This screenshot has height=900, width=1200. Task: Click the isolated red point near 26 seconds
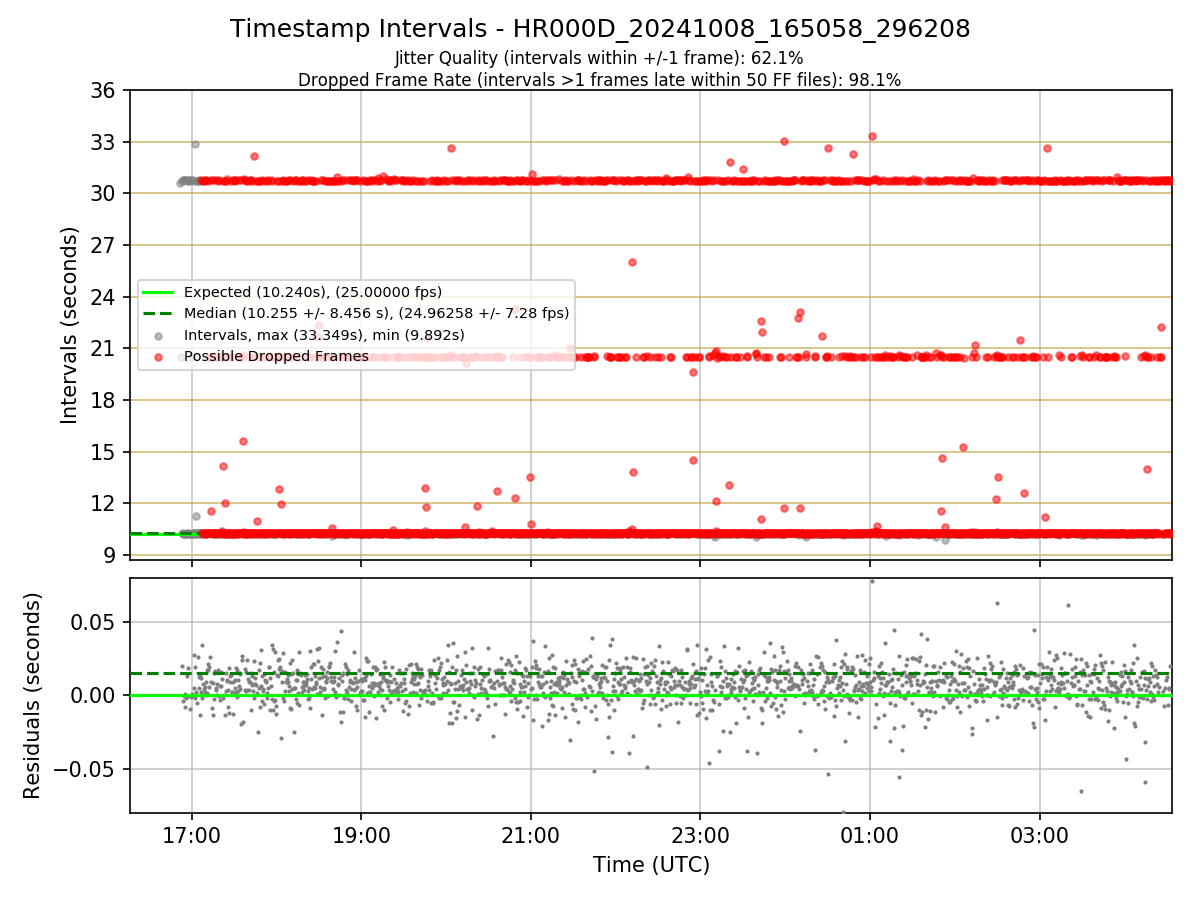point(632,262)
